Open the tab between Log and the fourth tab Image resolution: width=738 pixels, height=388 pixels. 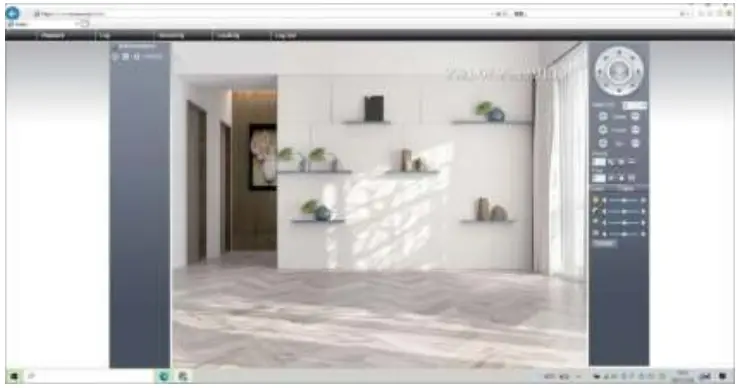click(171, 35)
